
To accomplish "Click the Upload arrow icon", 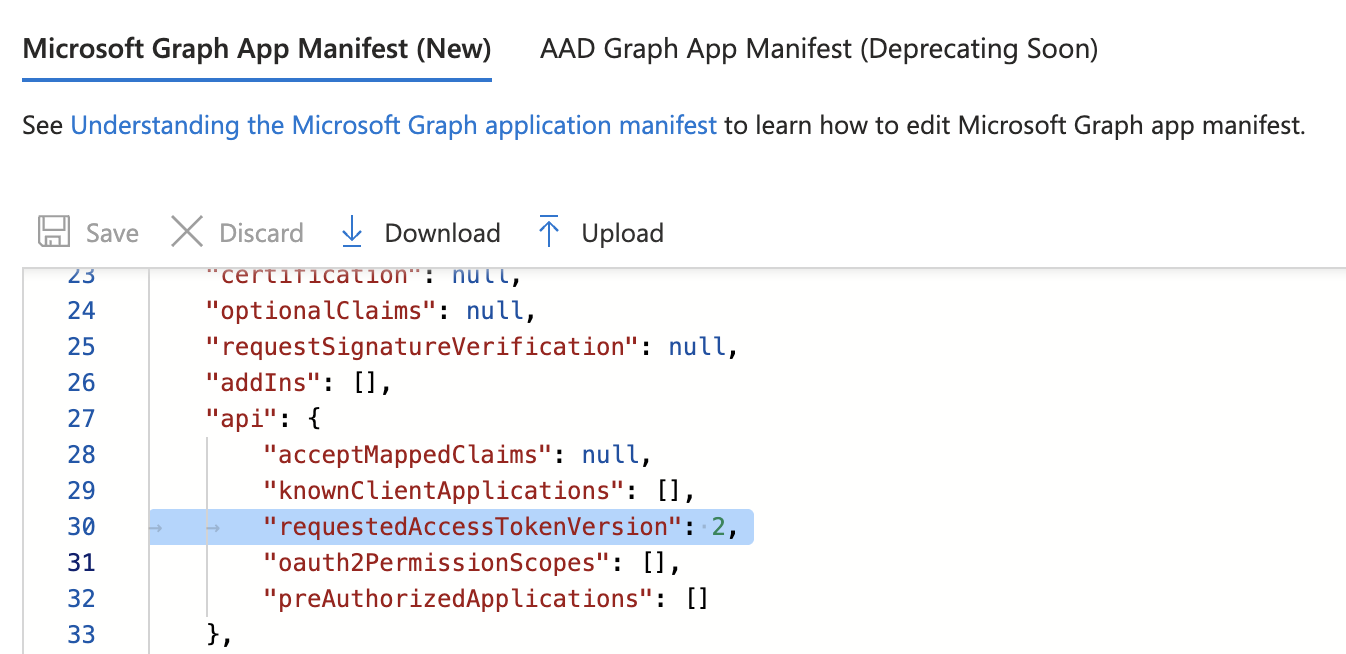I will click(x=549, y=232).
